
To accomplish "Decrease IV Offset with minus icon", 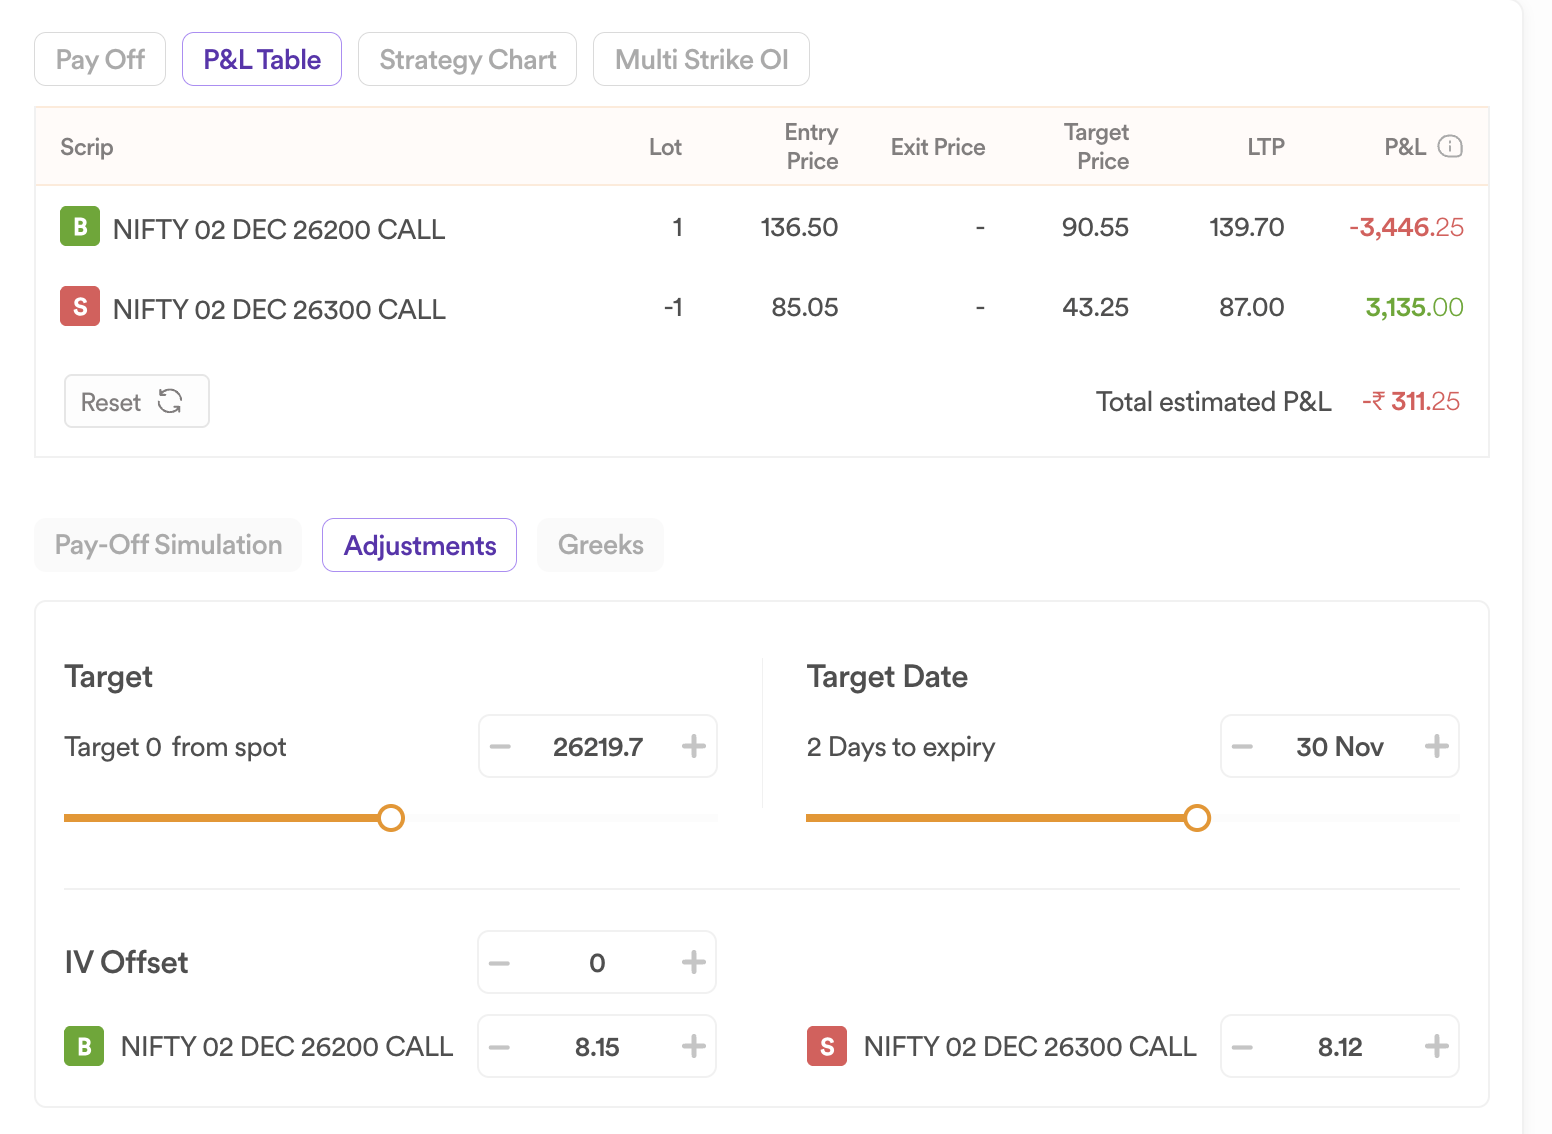I will [500, 962].
